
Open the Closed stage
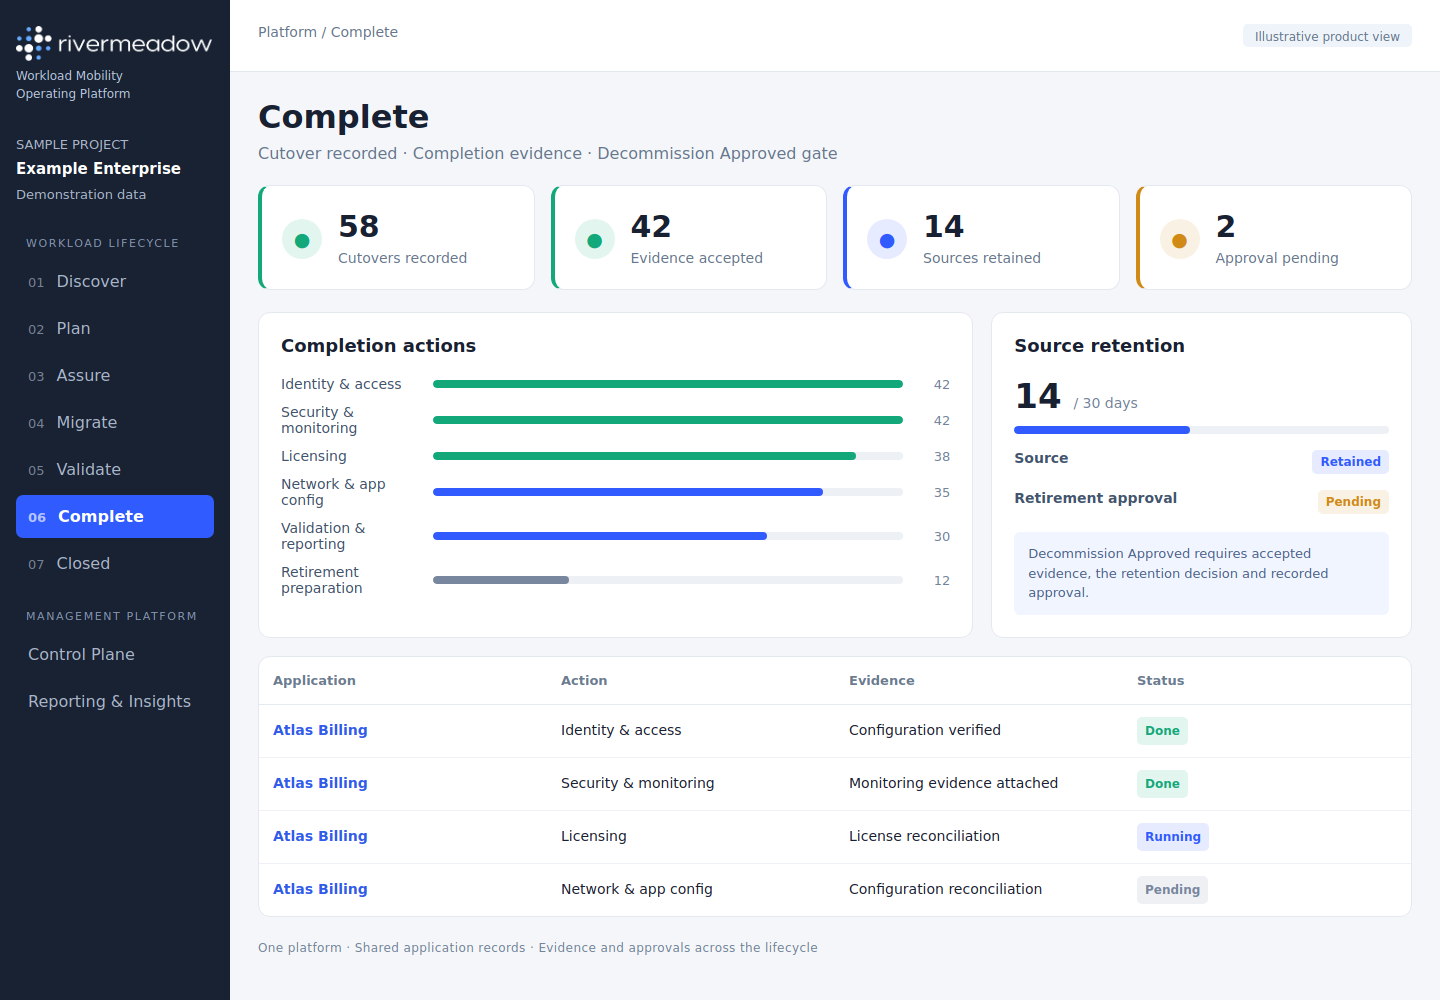pyautogui.click(x=115, y=564)
